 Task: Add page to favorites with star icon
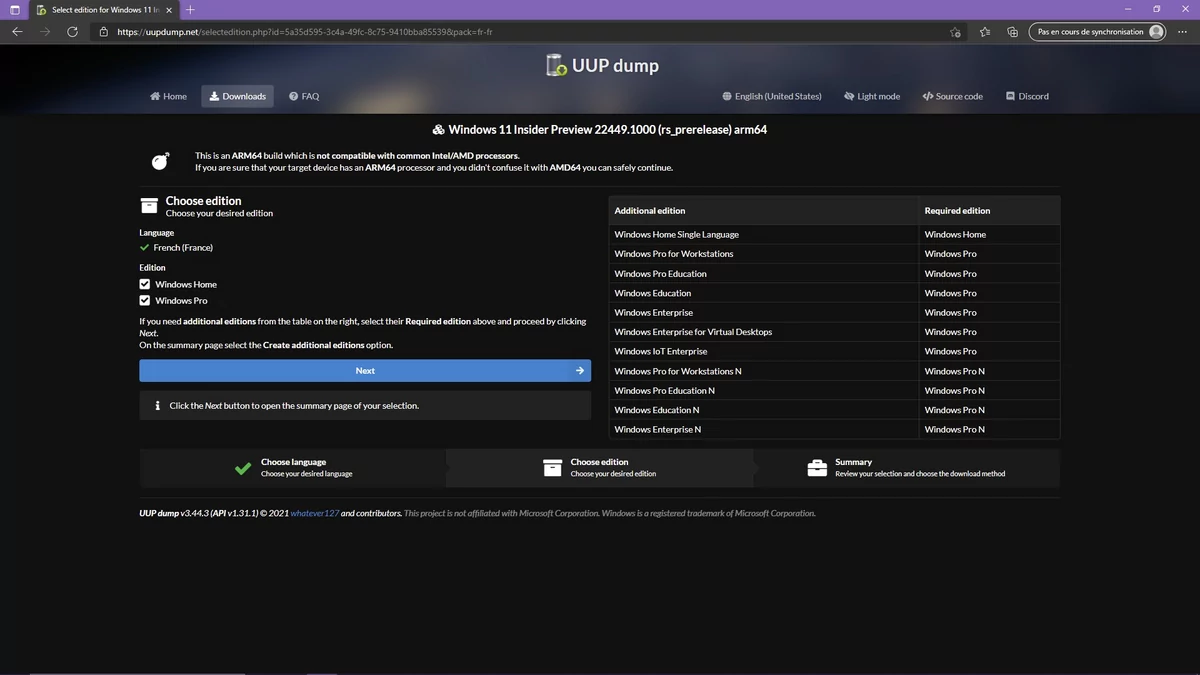[954, 31]
